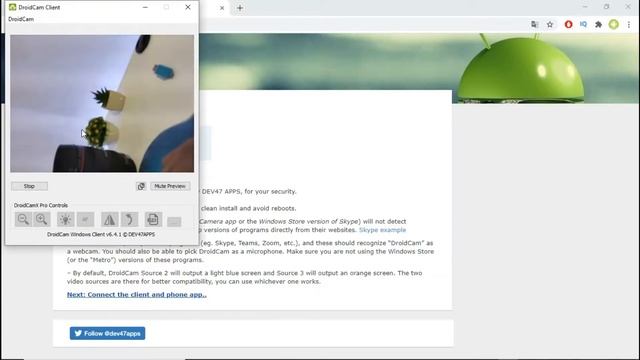640x360 pixels.
Task: Click the translate page icon in the browser toolbar
Action: point(535,24)
